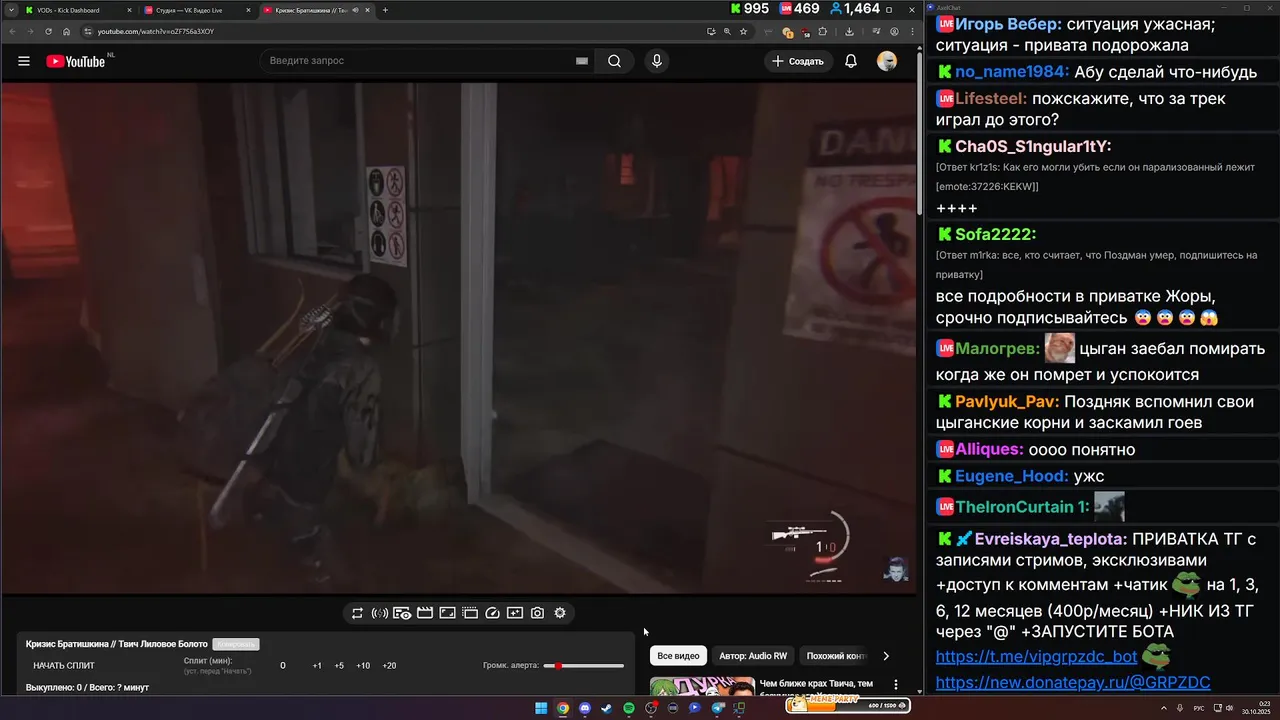Click the video player frame
Screen dimensions: 1280x720
pyautogui.click(x=459, y=338)
